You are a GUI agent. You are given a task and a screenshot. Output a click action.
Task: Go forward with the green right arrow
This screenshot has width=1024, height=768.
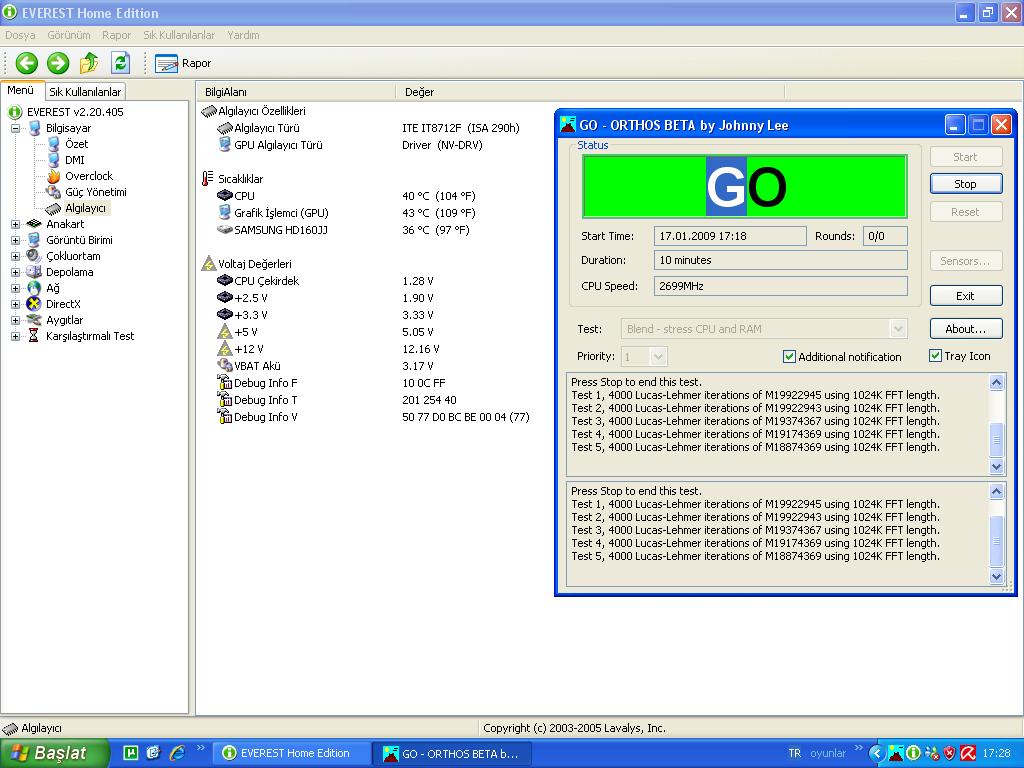(x=57, y=63)
